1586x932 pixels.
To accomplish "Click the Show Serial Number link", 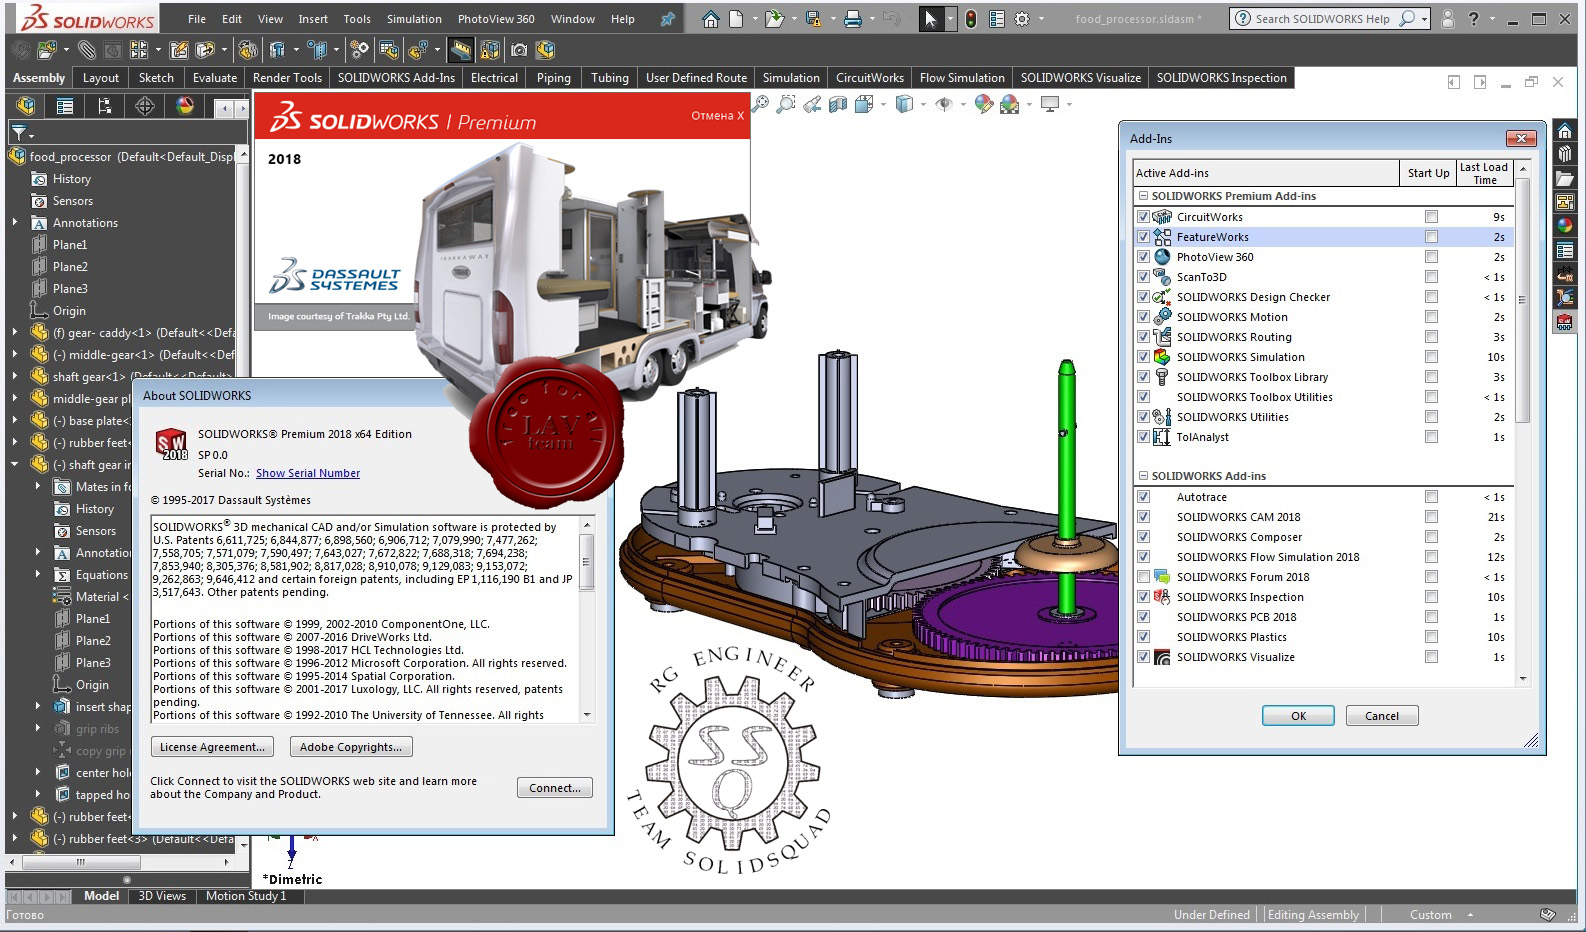I will (x=308, y=473).
